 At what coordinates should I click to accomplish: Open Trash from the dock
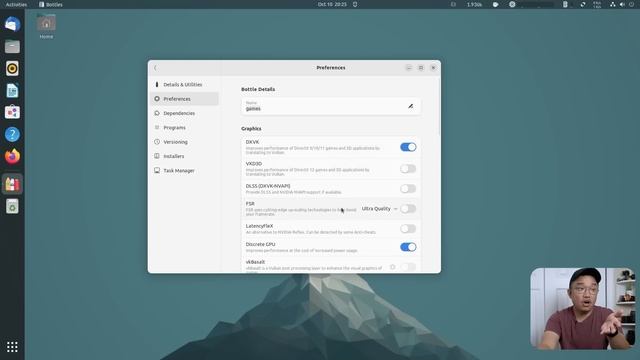(x=12, y=207)
